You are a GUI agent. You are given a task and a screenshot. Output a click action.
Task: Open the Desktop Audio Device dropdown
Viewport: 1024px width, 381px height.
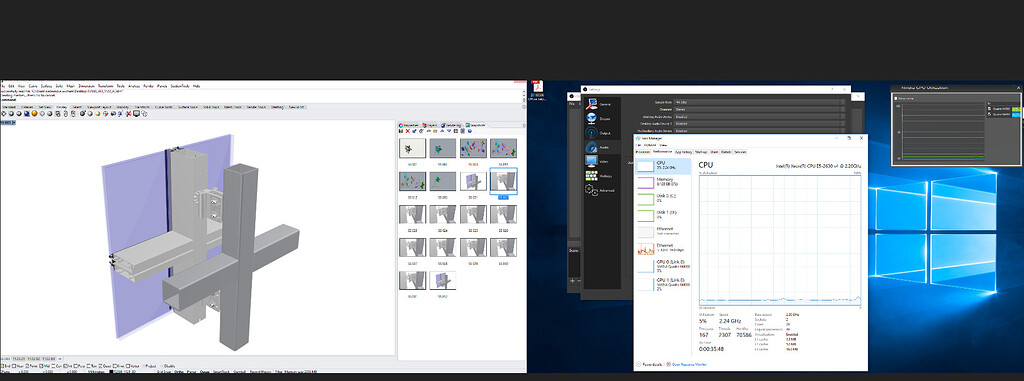(760, 116)
